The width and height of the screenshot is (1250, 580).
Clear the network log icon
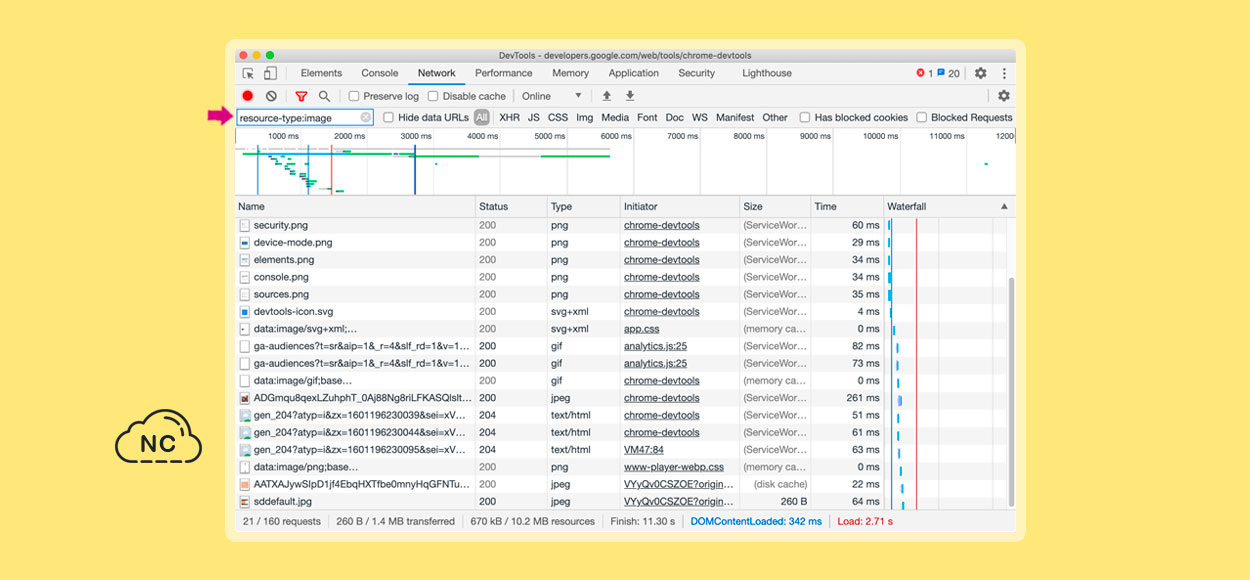(271, 96)
